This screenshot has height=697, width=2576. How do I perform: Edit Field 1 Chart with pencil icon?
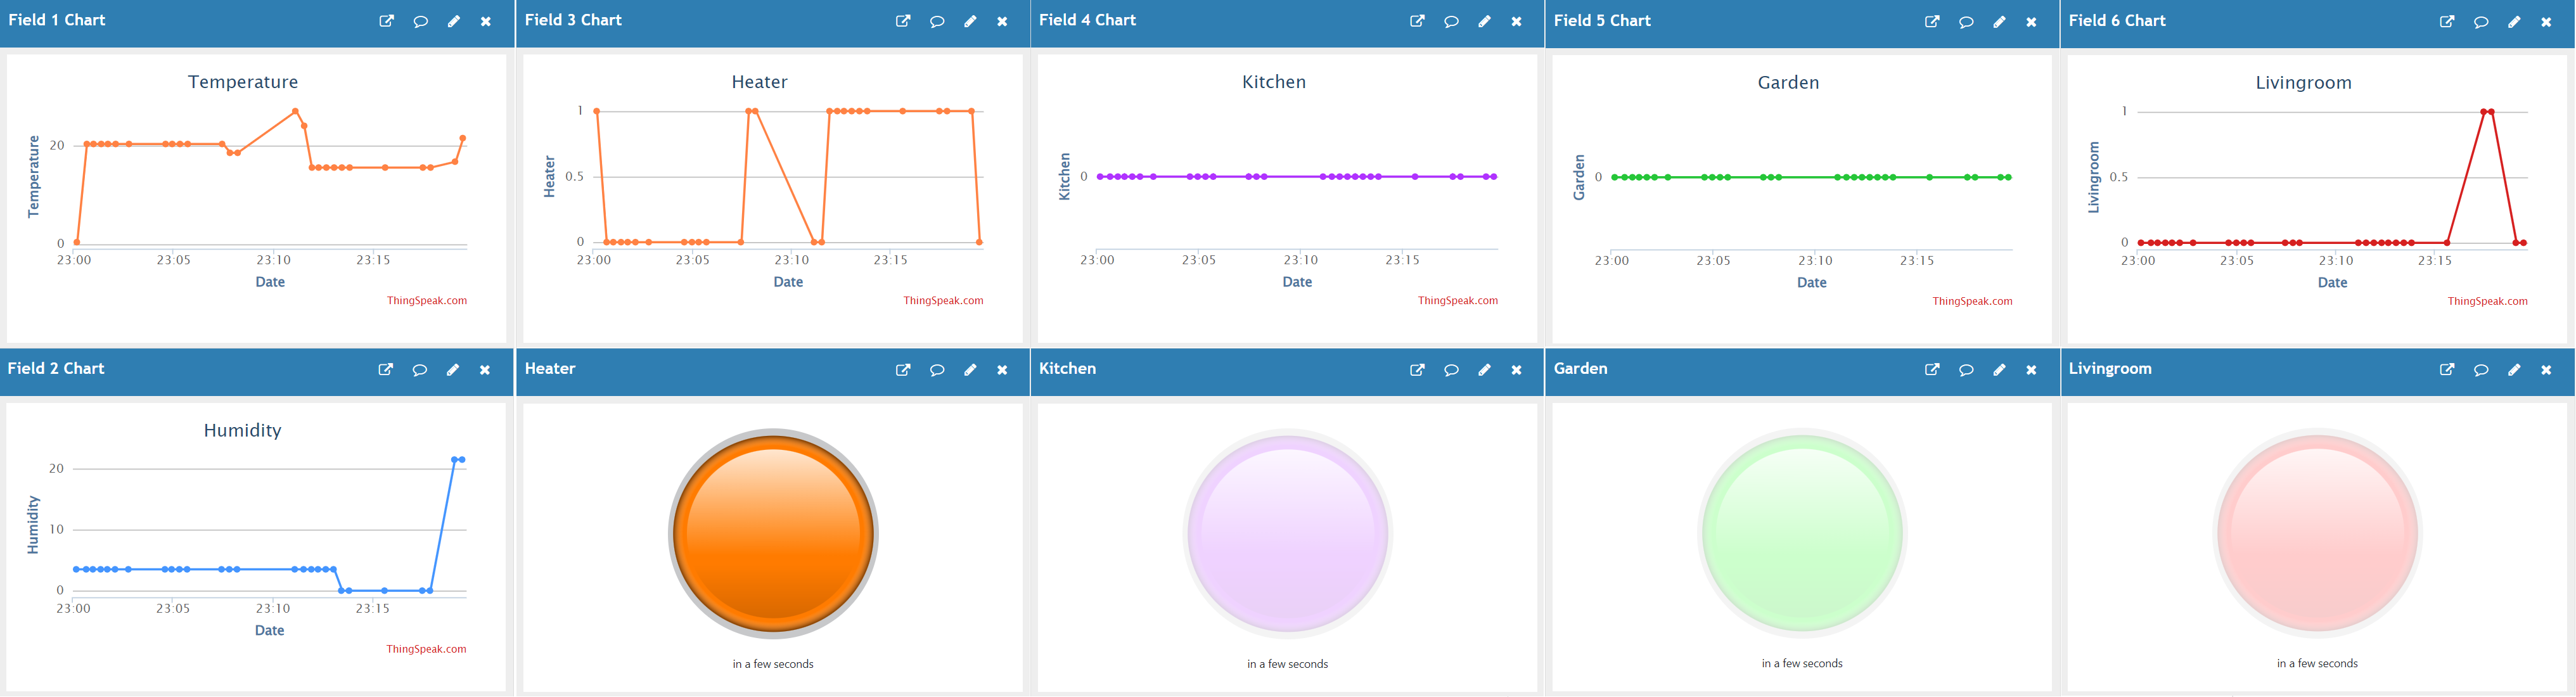454,21
